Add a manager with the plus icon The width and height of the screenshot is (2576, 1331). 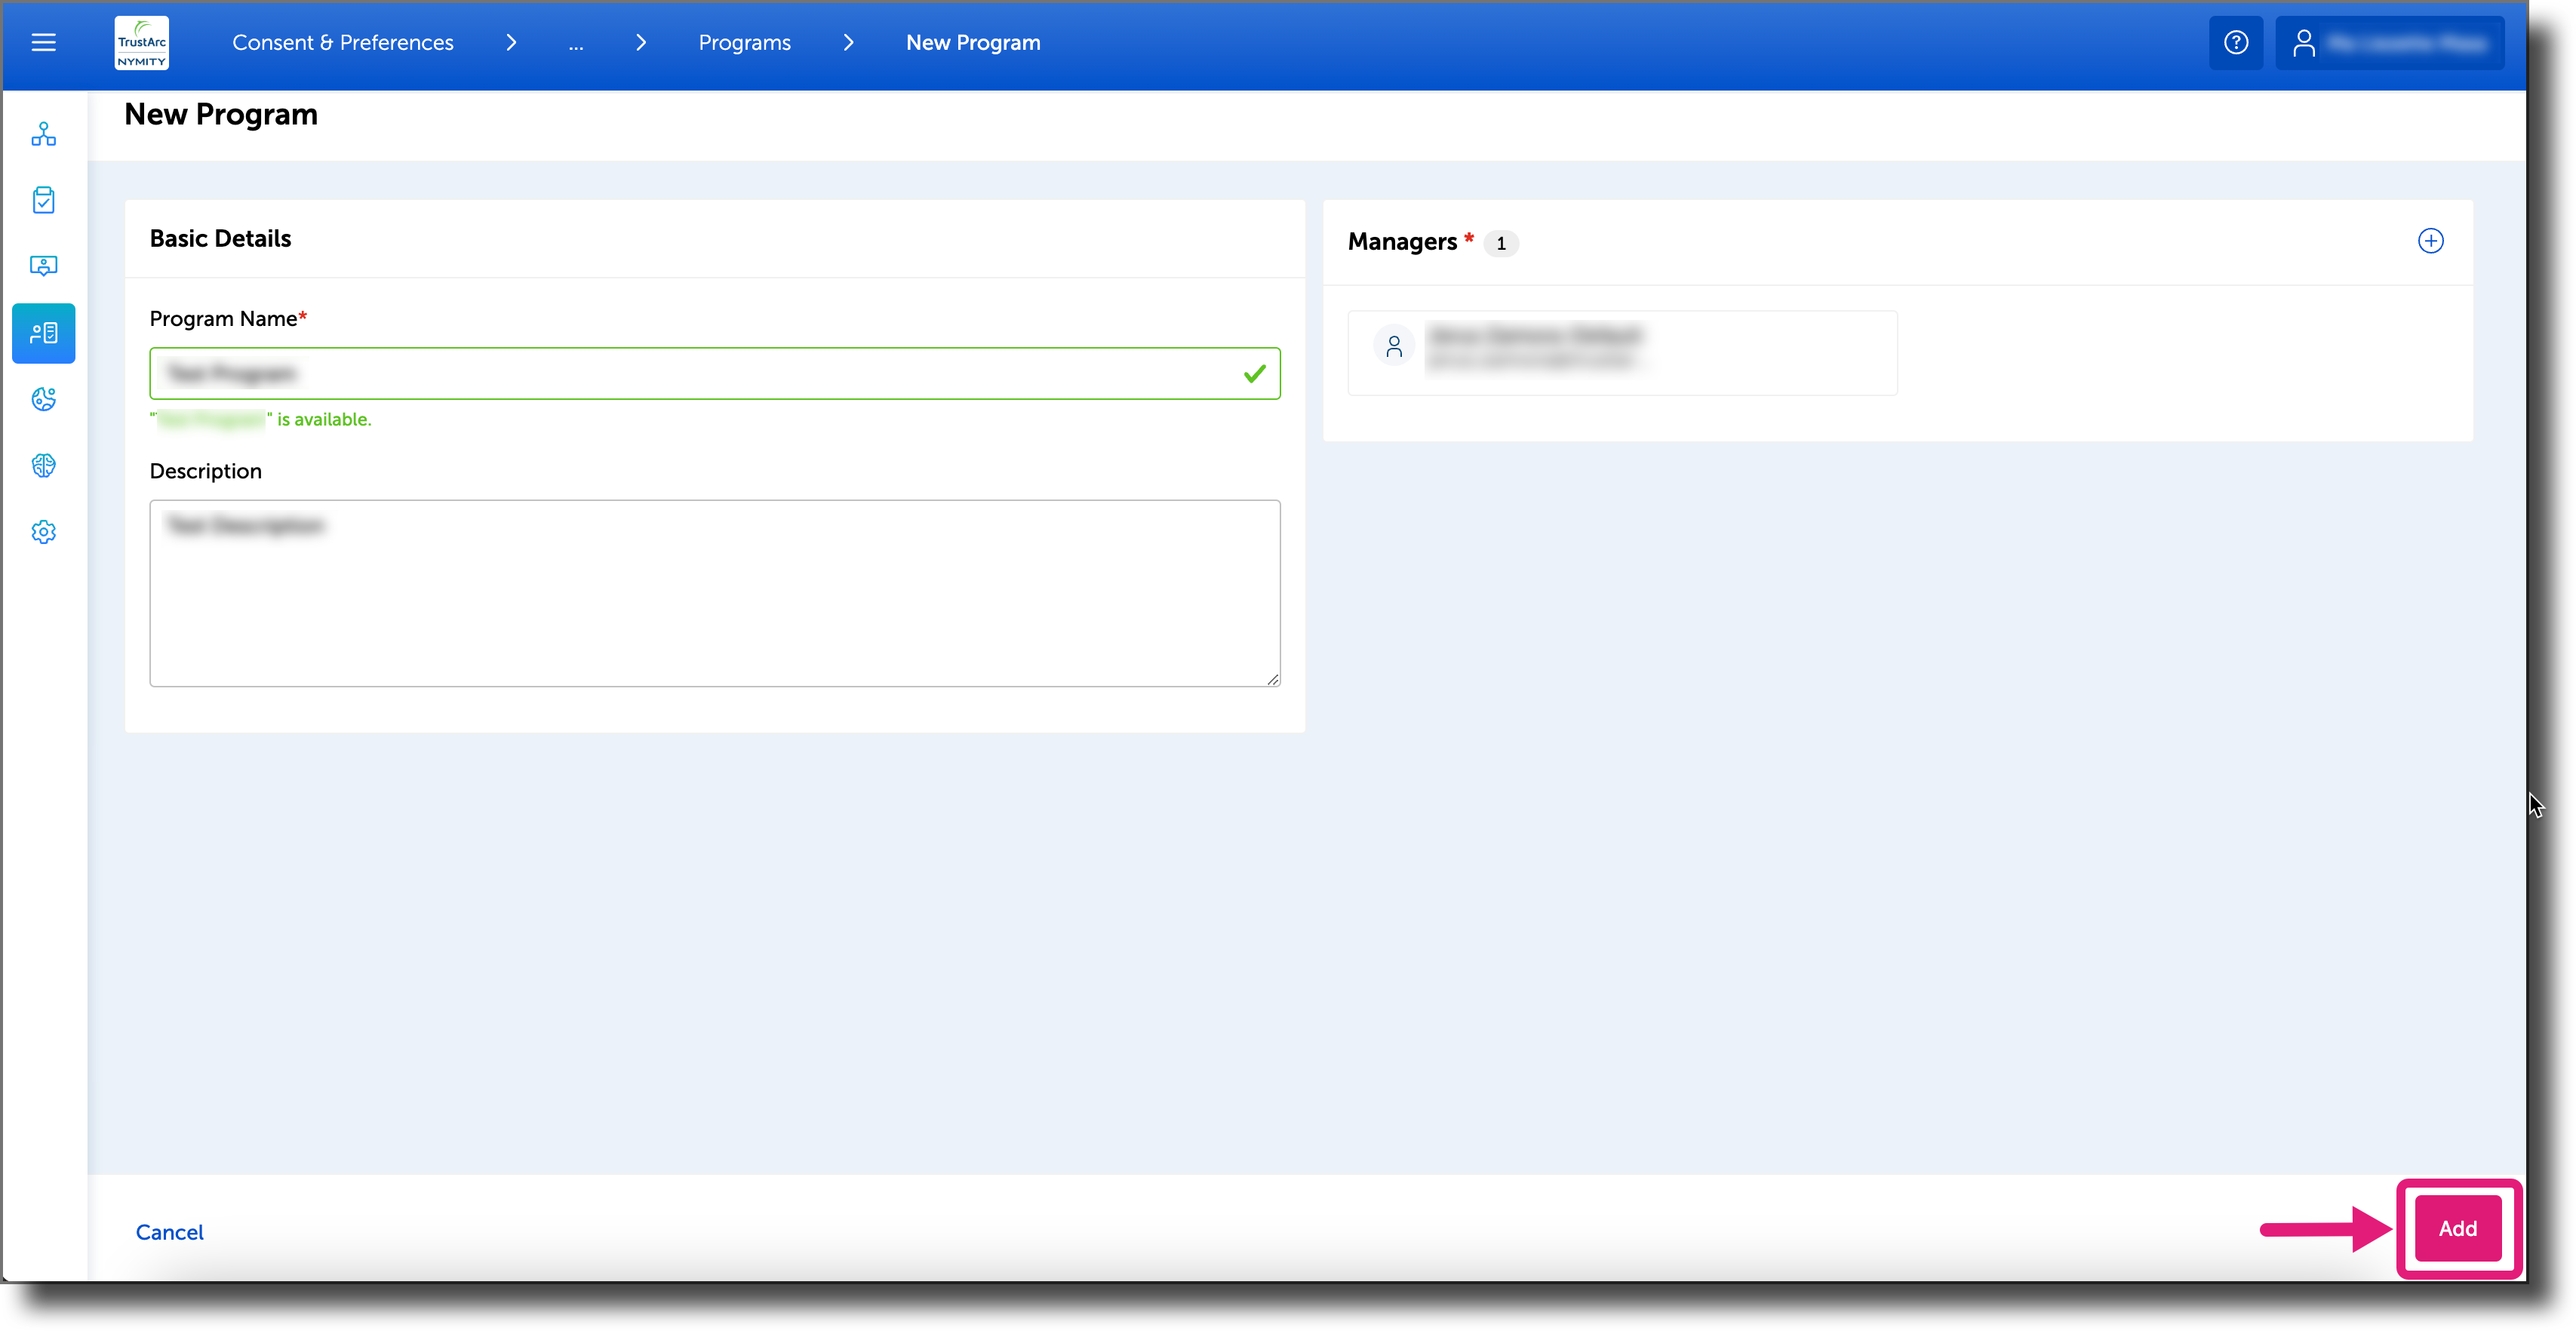click(2430, 241)
